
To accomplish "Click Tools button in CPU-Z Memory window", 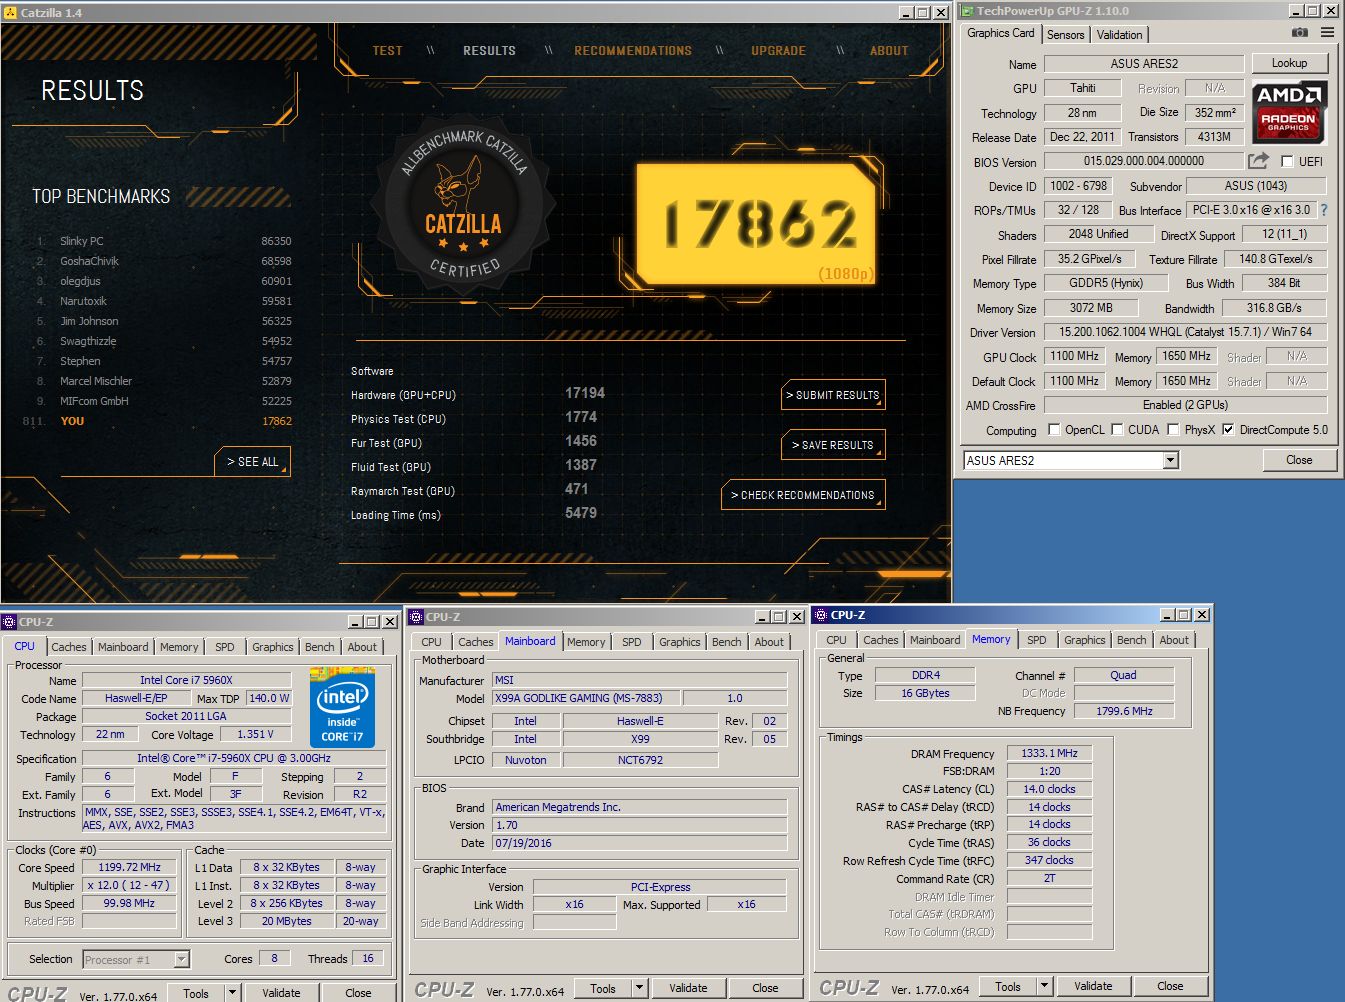I will (1008, 986).
